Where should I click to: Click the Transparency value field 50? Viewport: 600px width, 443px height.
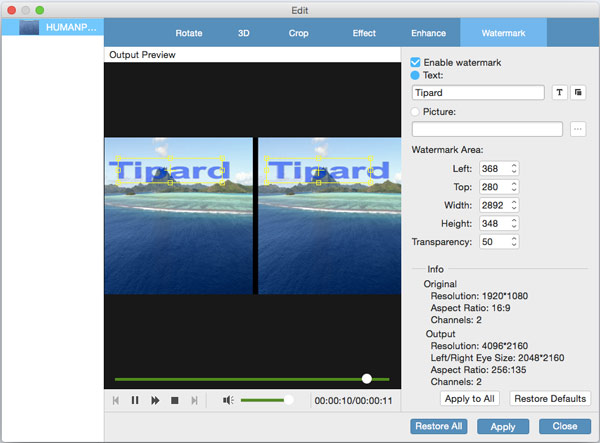pyautogui.click(x=494, y=242)
